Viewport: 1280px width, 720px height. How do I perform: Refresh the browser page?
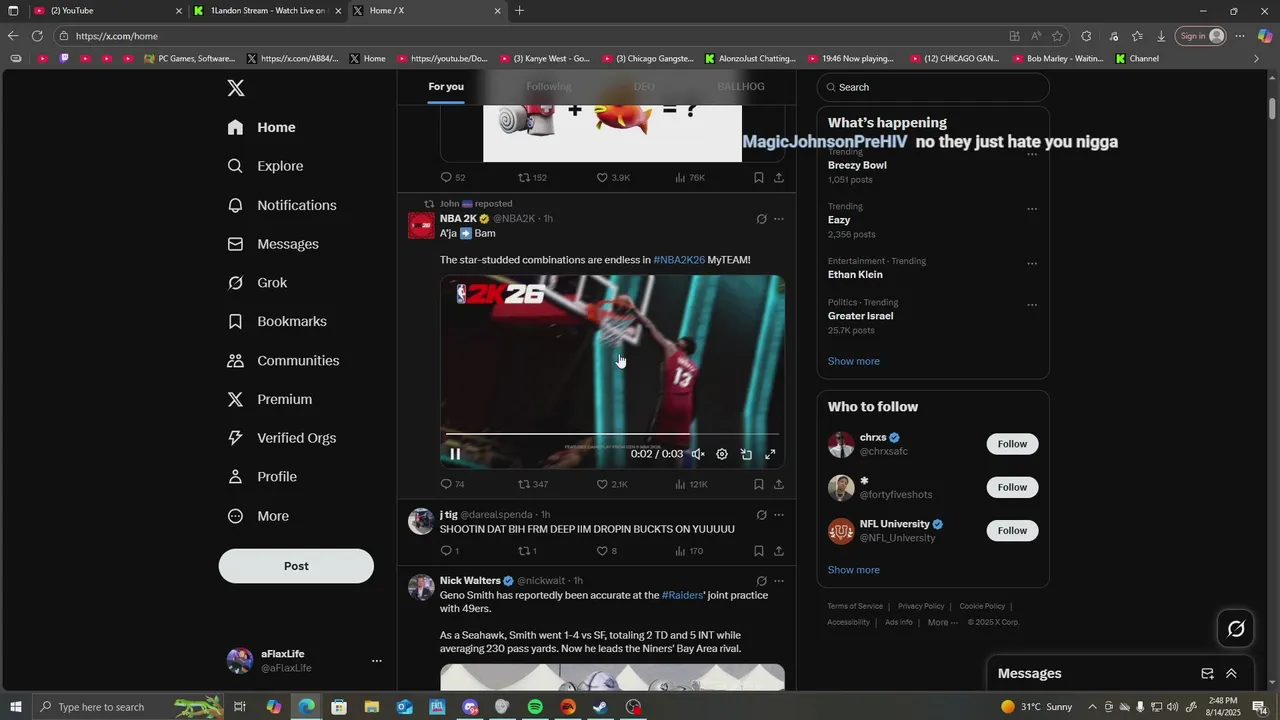click(x=37, y=36)
